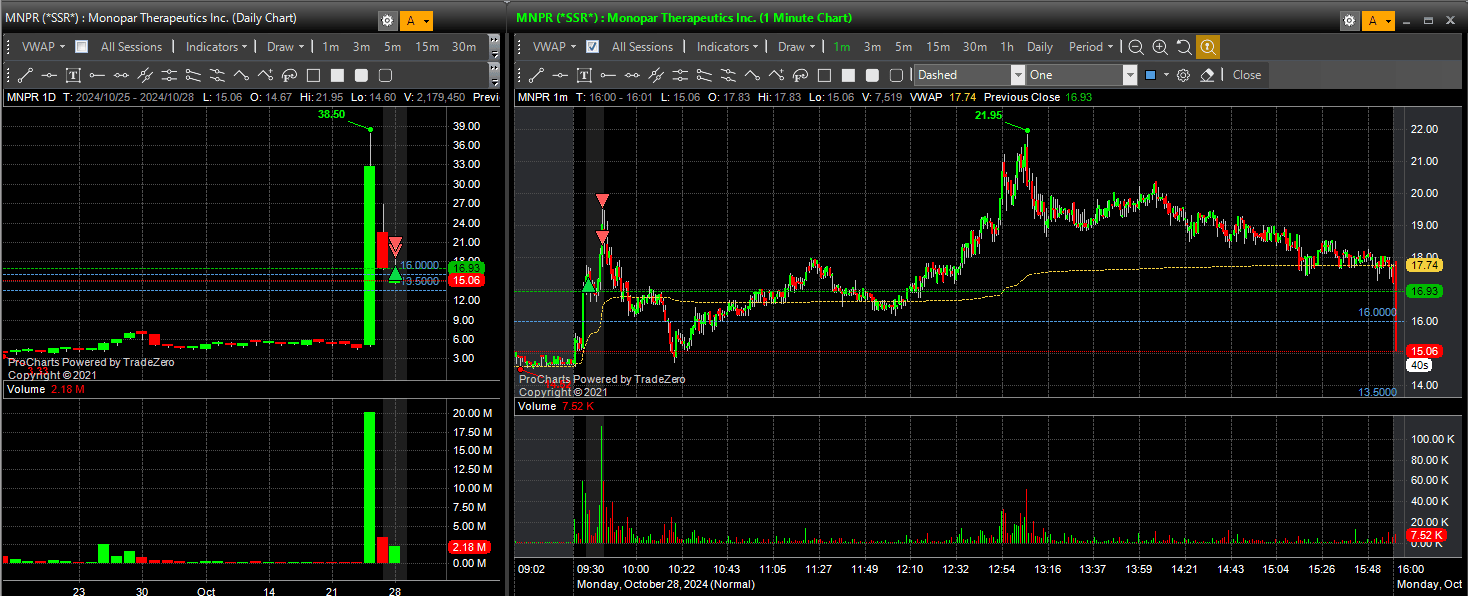Viewport: 1468px width, 596px height.
Task: Open Indicators dropdown in Daily Chart
Action: (x=216, y=47)
